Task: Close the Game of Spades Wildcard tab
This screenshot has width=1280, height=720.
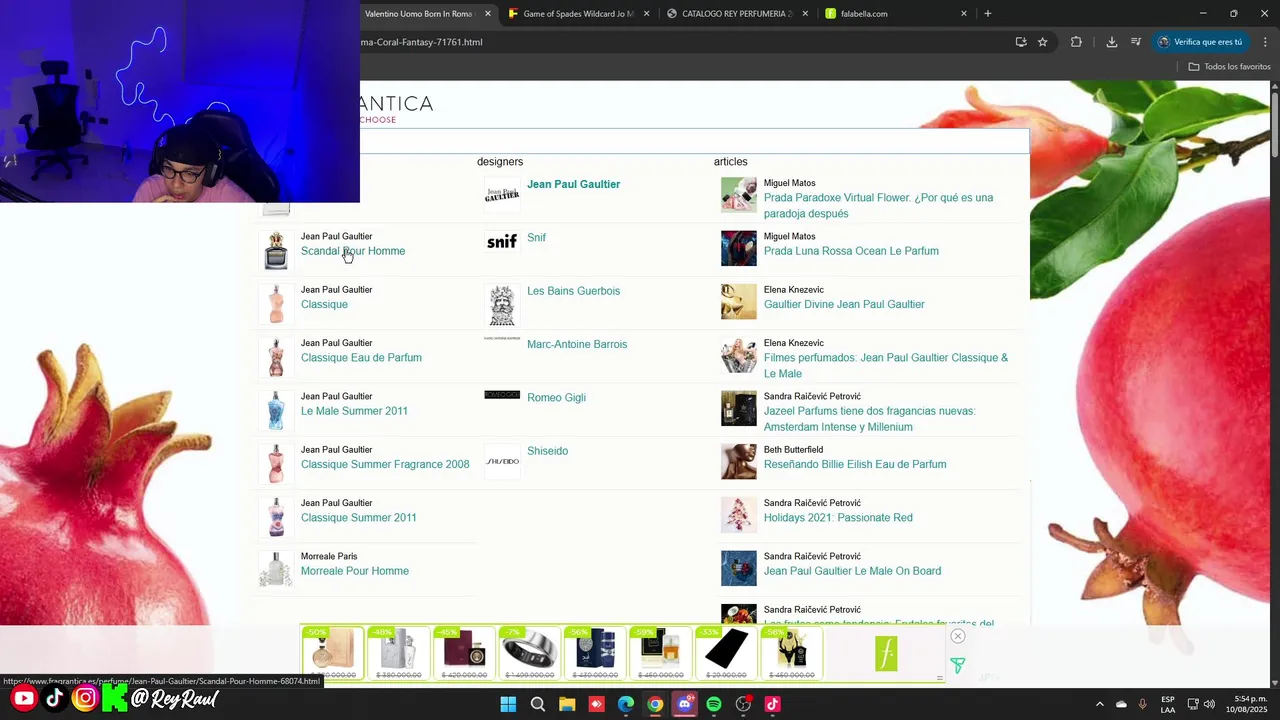Action: click(646, 14)
